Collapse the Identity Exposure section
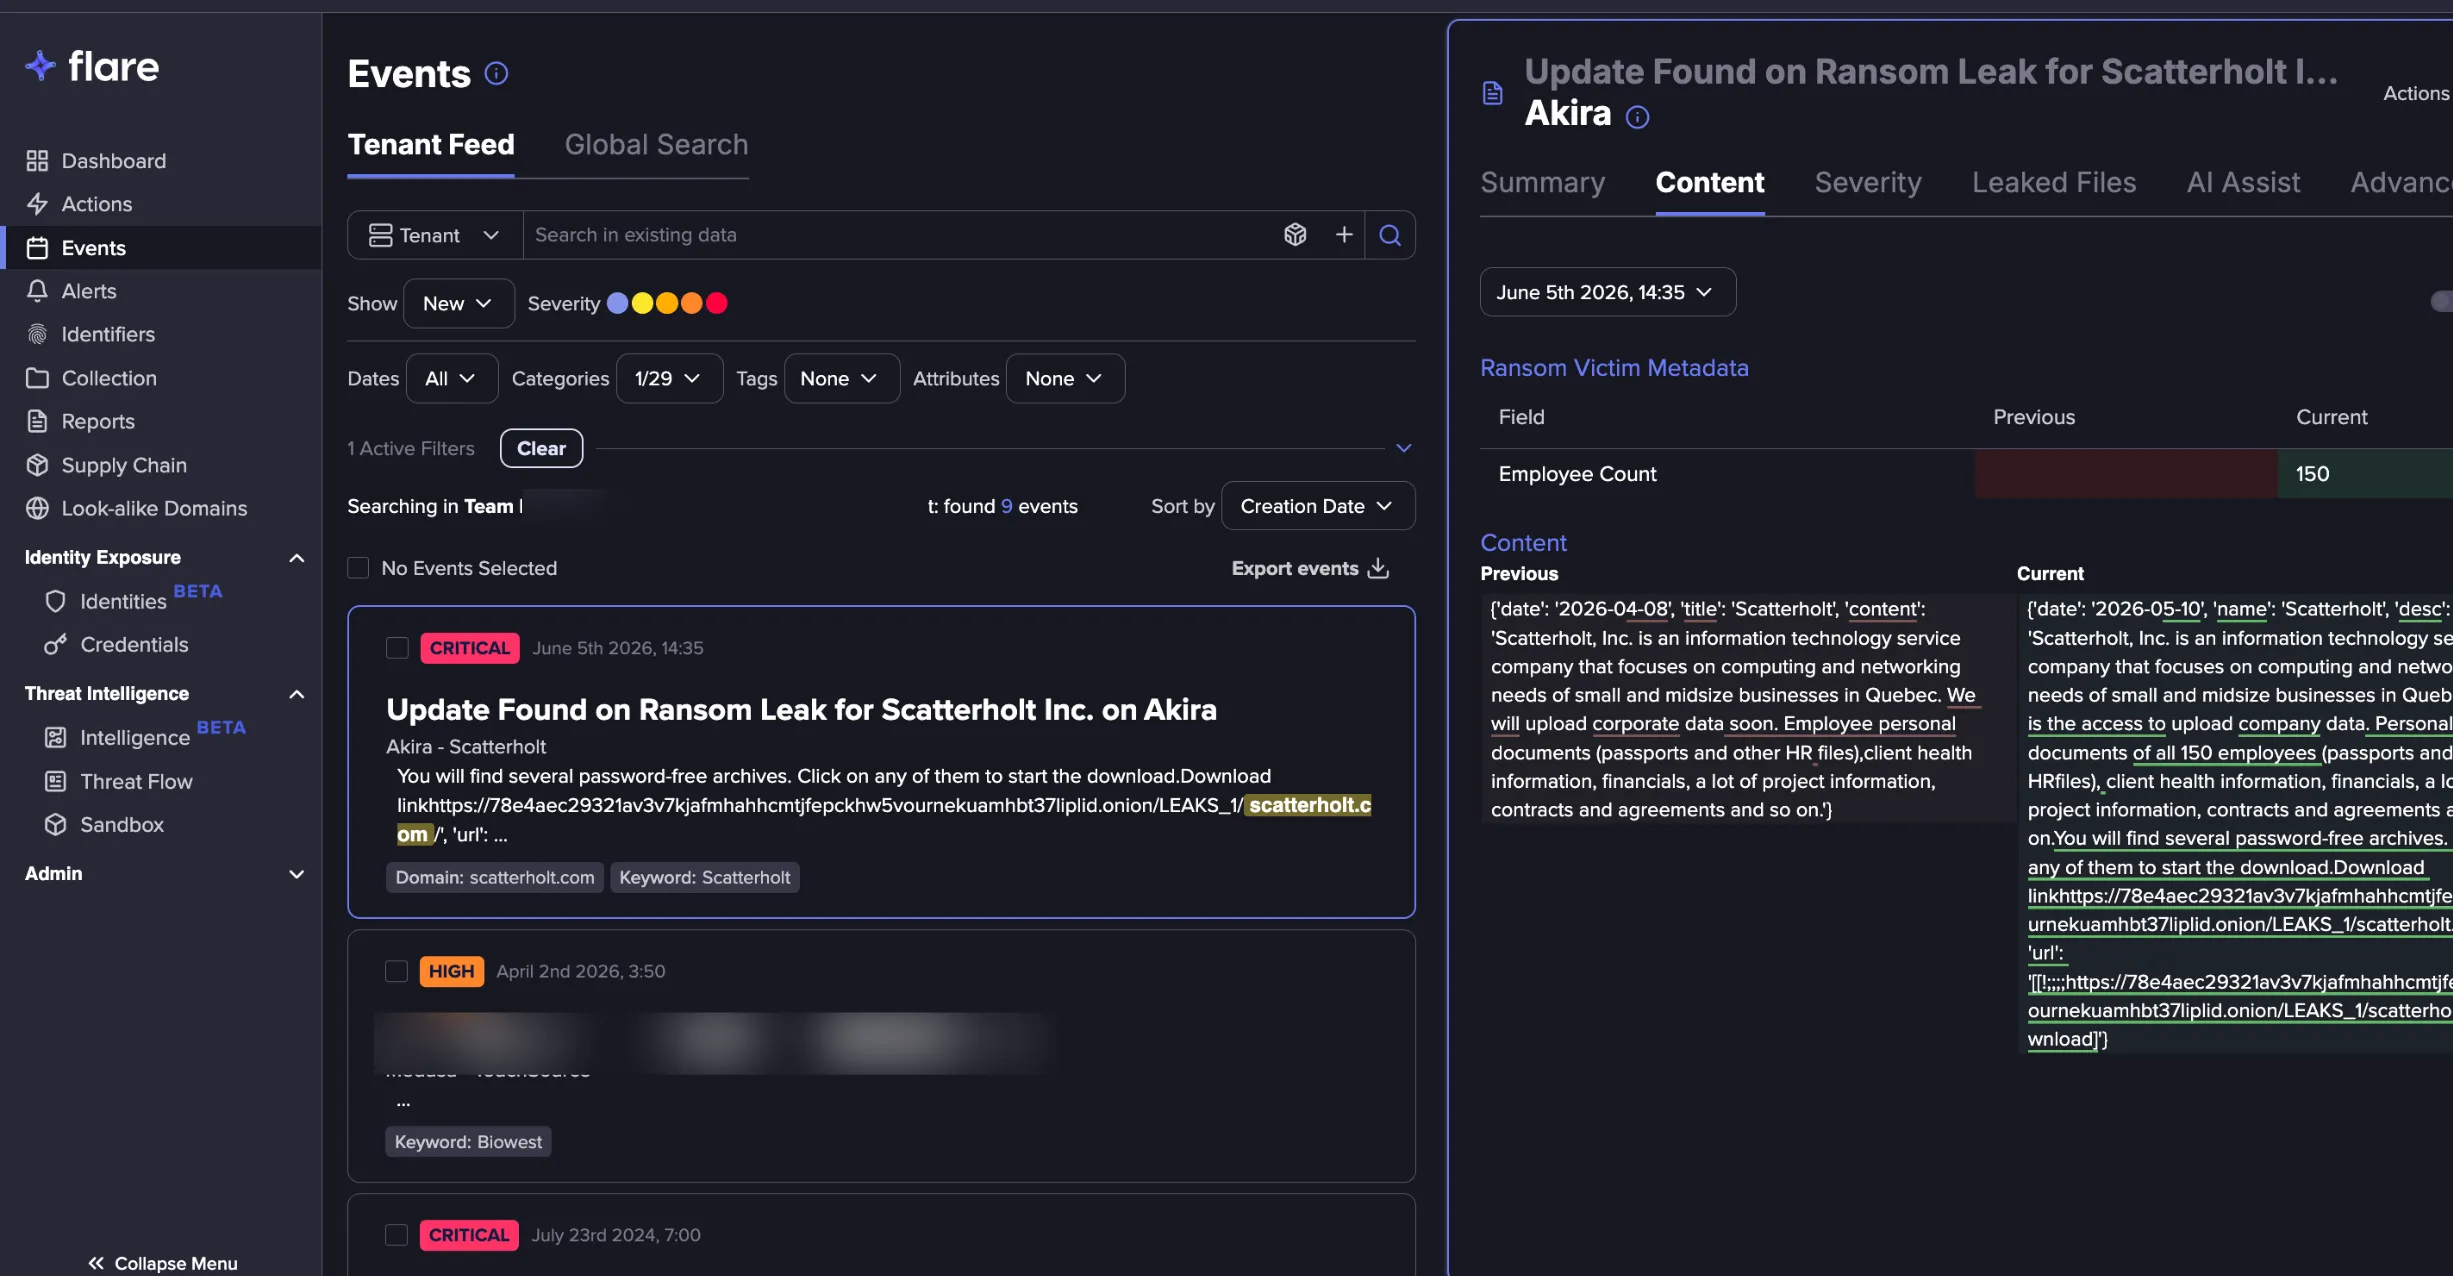Viewport: 2453px width, 1276px height. click(x=296, y=558)
